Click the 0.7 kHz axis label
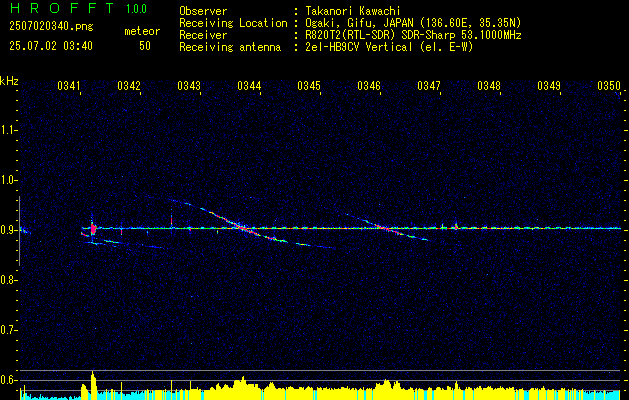The height and width of the screenshot is (400, 629). point(7,330)
